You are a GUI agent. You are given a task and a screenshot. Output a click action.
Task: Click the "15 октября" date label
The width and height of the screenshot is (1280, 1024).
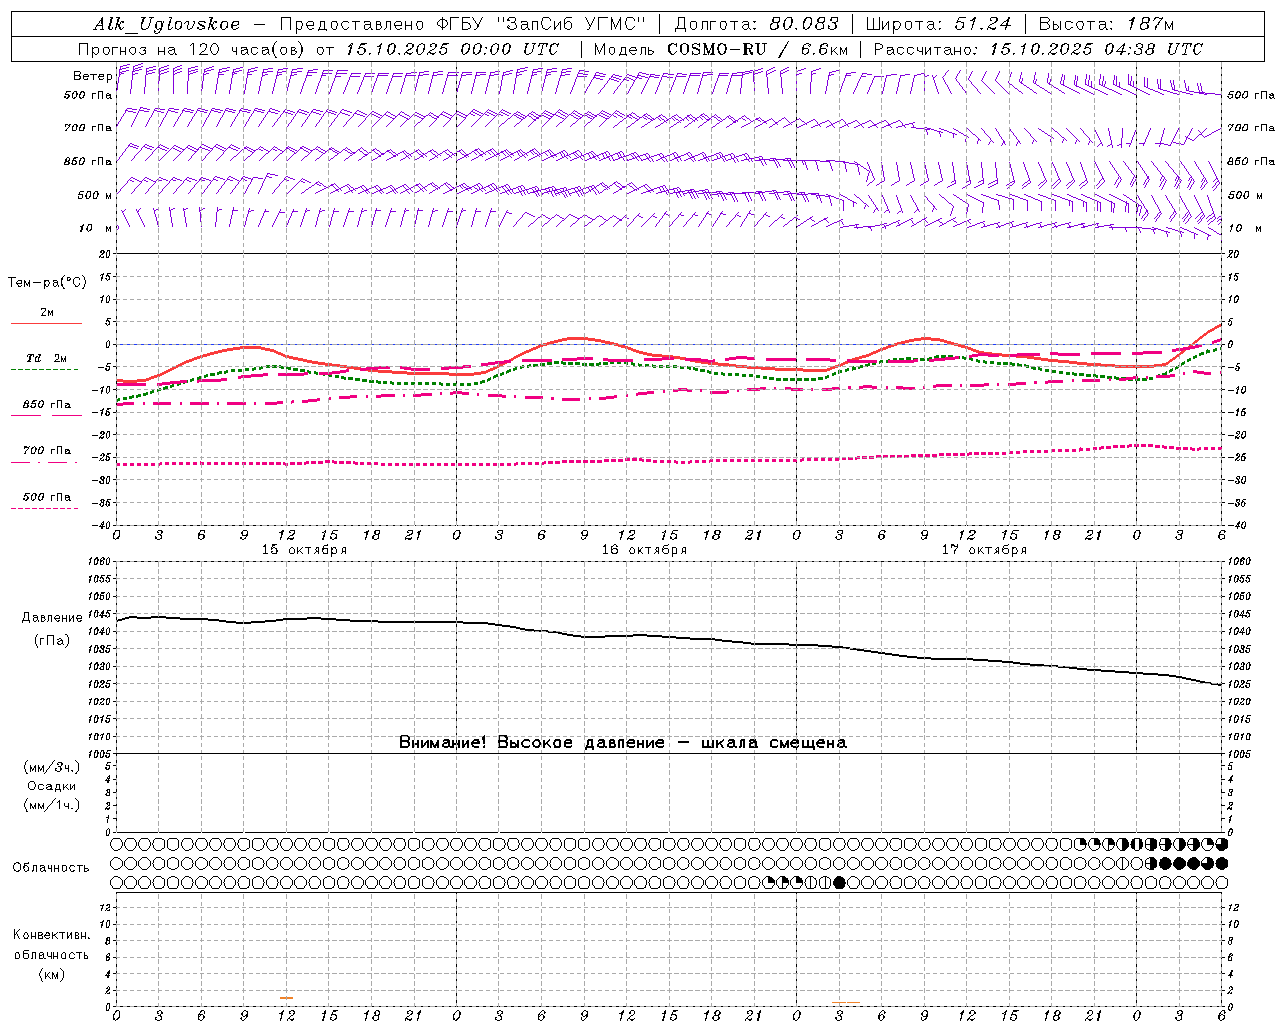[304, 550]
